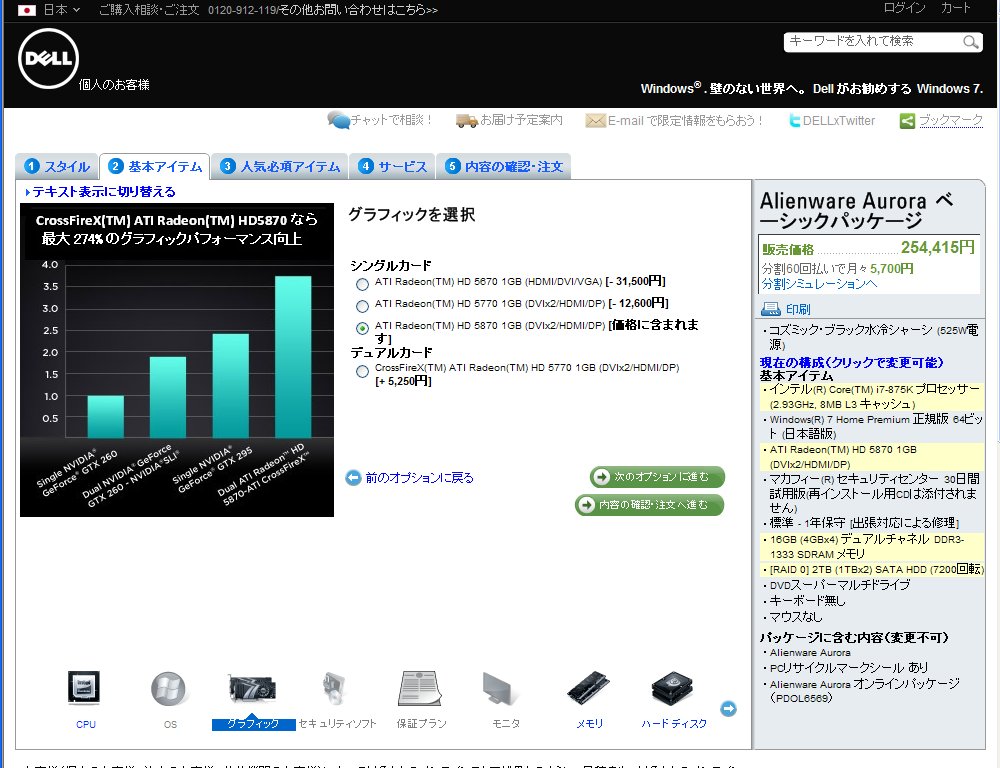1000x768 pixels.
Task: Click the Dell logo
Action: coord(48,59)
